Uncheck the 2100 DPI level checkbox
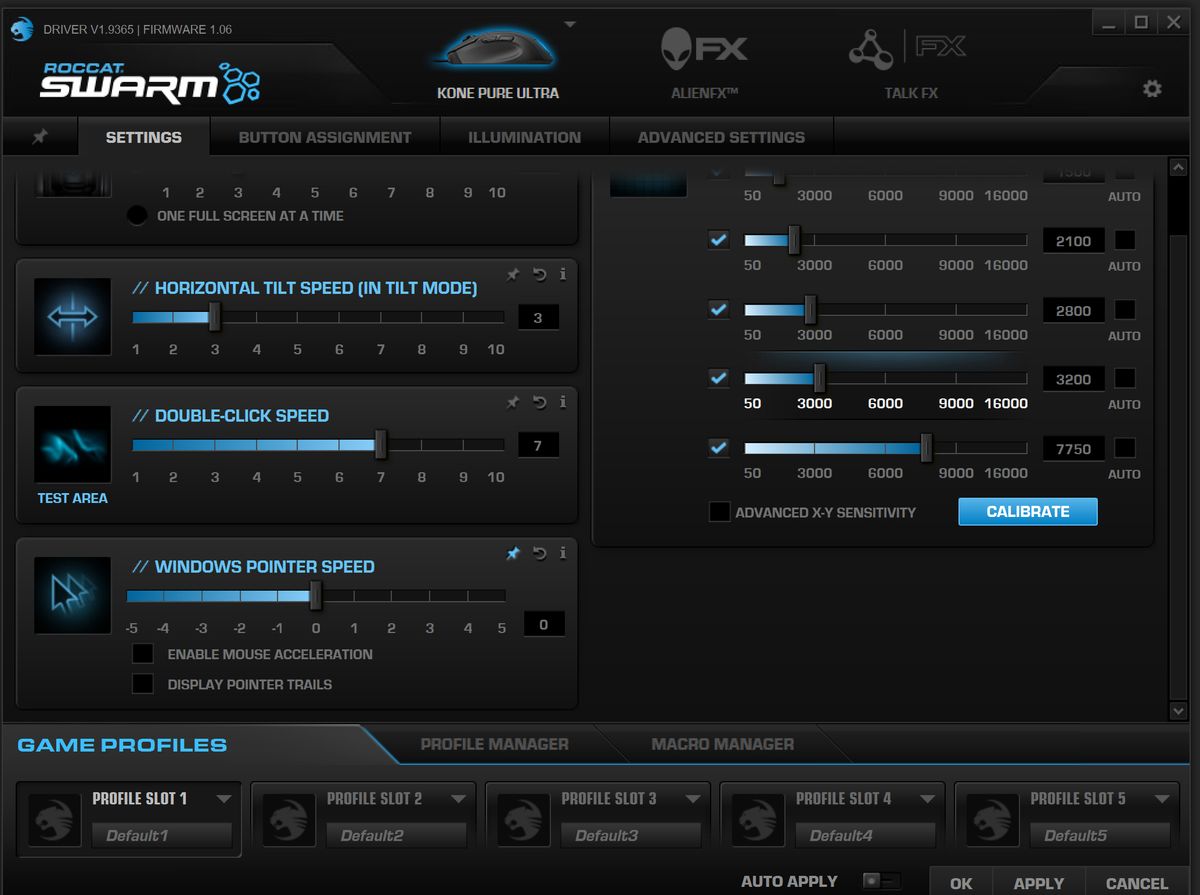The width and height of the screenshot is (1200, 895). point(718,240)
